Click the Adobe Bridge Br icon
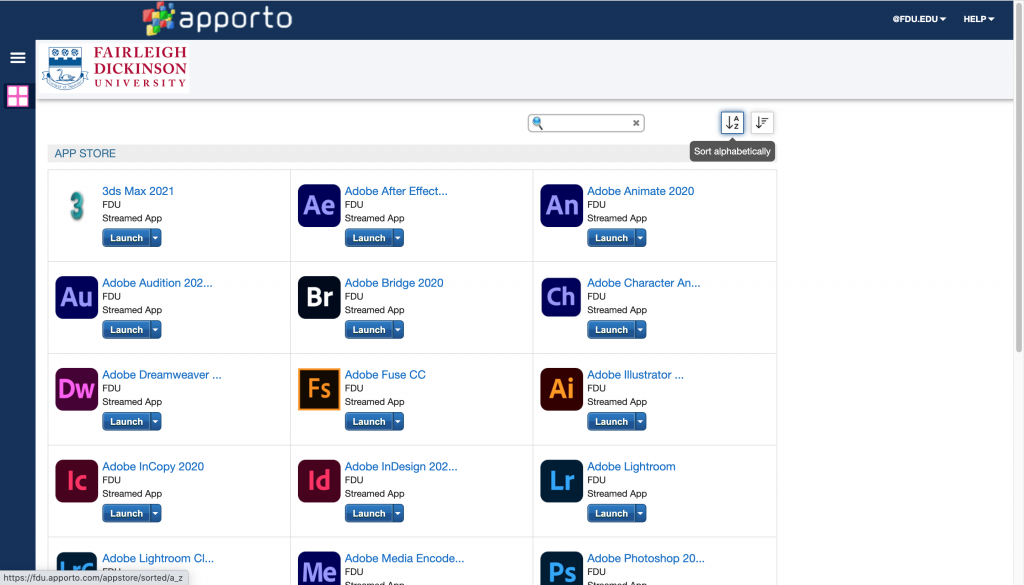This screenshot has height=585, width=1024. click(x=319, y=298)
